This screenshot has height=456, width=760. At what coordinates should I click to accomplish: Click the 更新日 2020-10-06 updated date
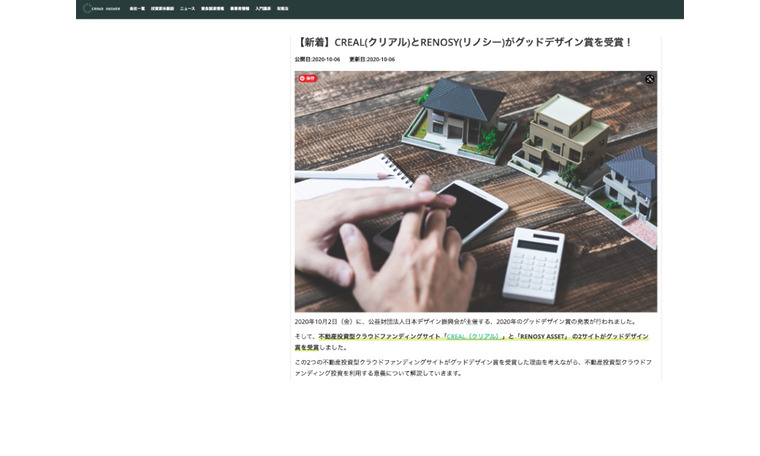pos(372,59)
